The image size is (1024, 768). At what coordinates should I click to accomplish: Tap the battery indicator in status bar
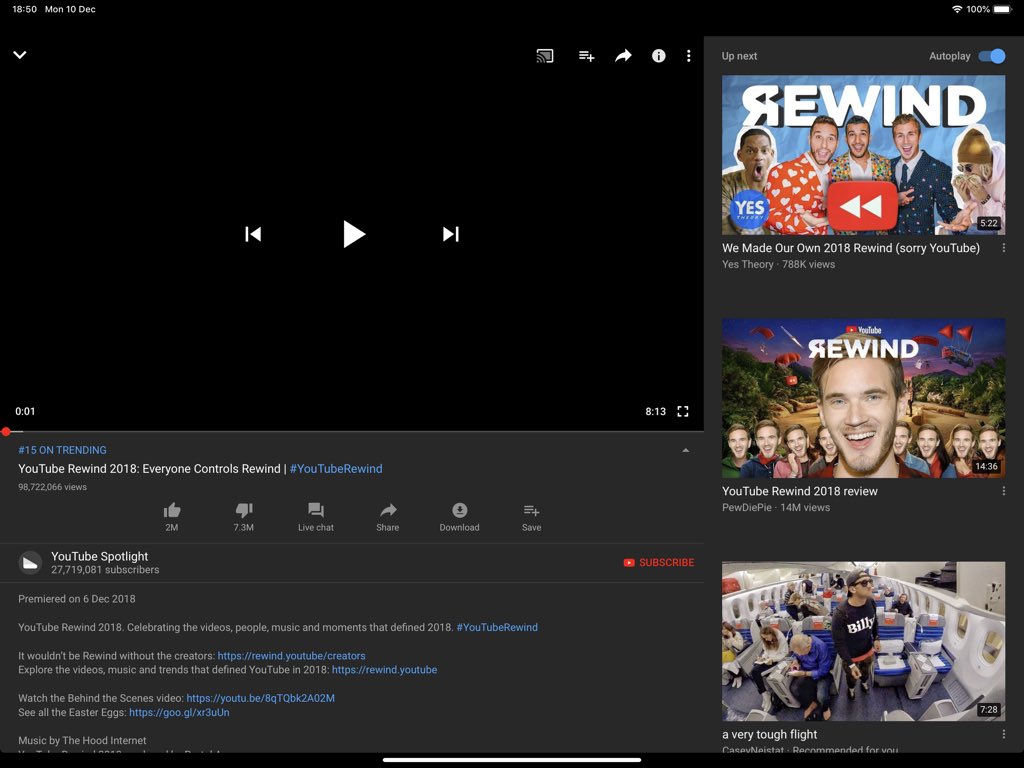(1002, 9)
